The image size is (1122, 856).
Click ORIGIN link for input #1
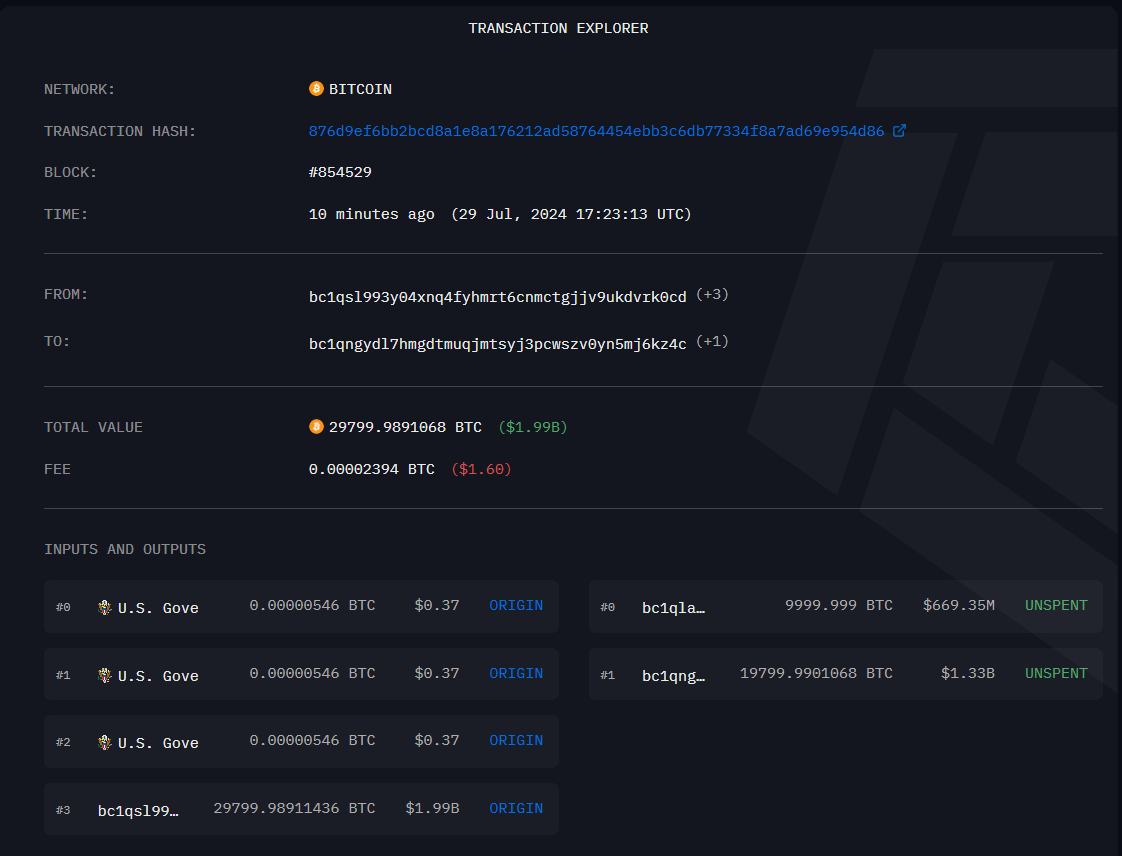pyautogui.click(x=516, y=673)
